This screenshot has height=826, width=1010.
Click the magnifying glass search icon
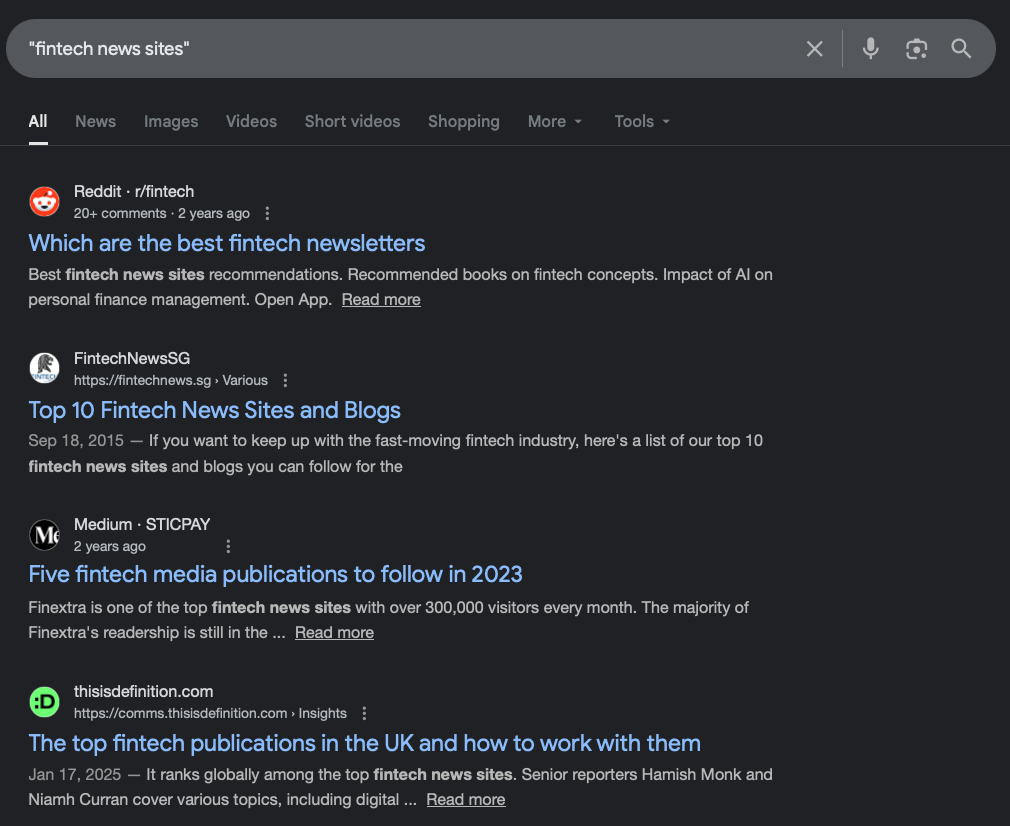click(961, 49)
